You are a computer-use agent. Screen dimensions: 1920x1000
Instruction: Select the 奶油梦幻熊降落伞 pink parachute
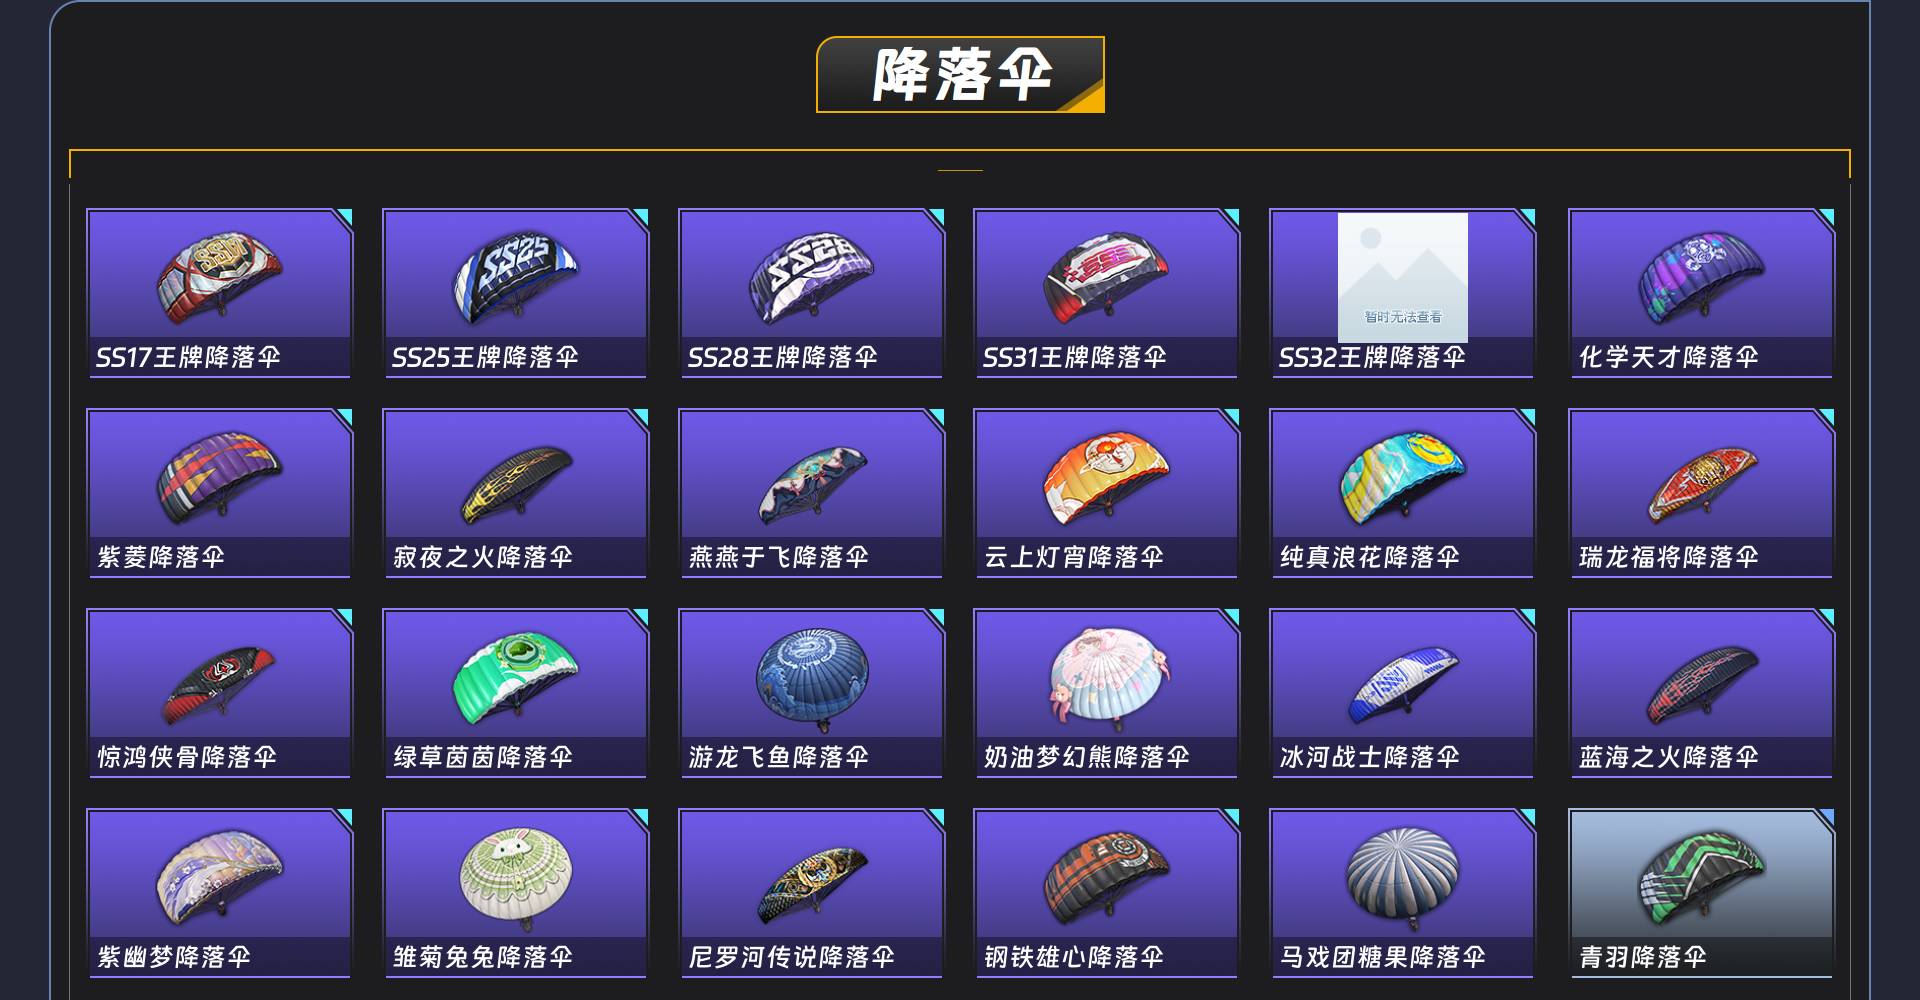click(x=1108, y=677)
